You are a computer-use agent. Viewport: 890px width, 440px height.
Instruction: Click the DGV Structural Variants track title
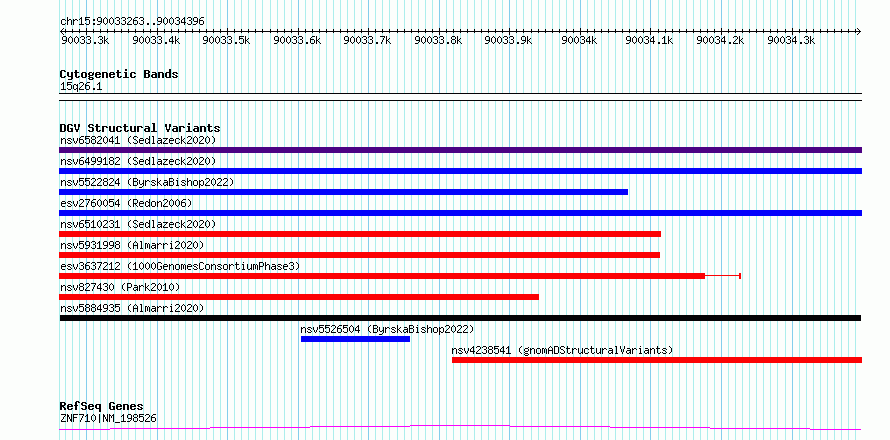point(140,128)
